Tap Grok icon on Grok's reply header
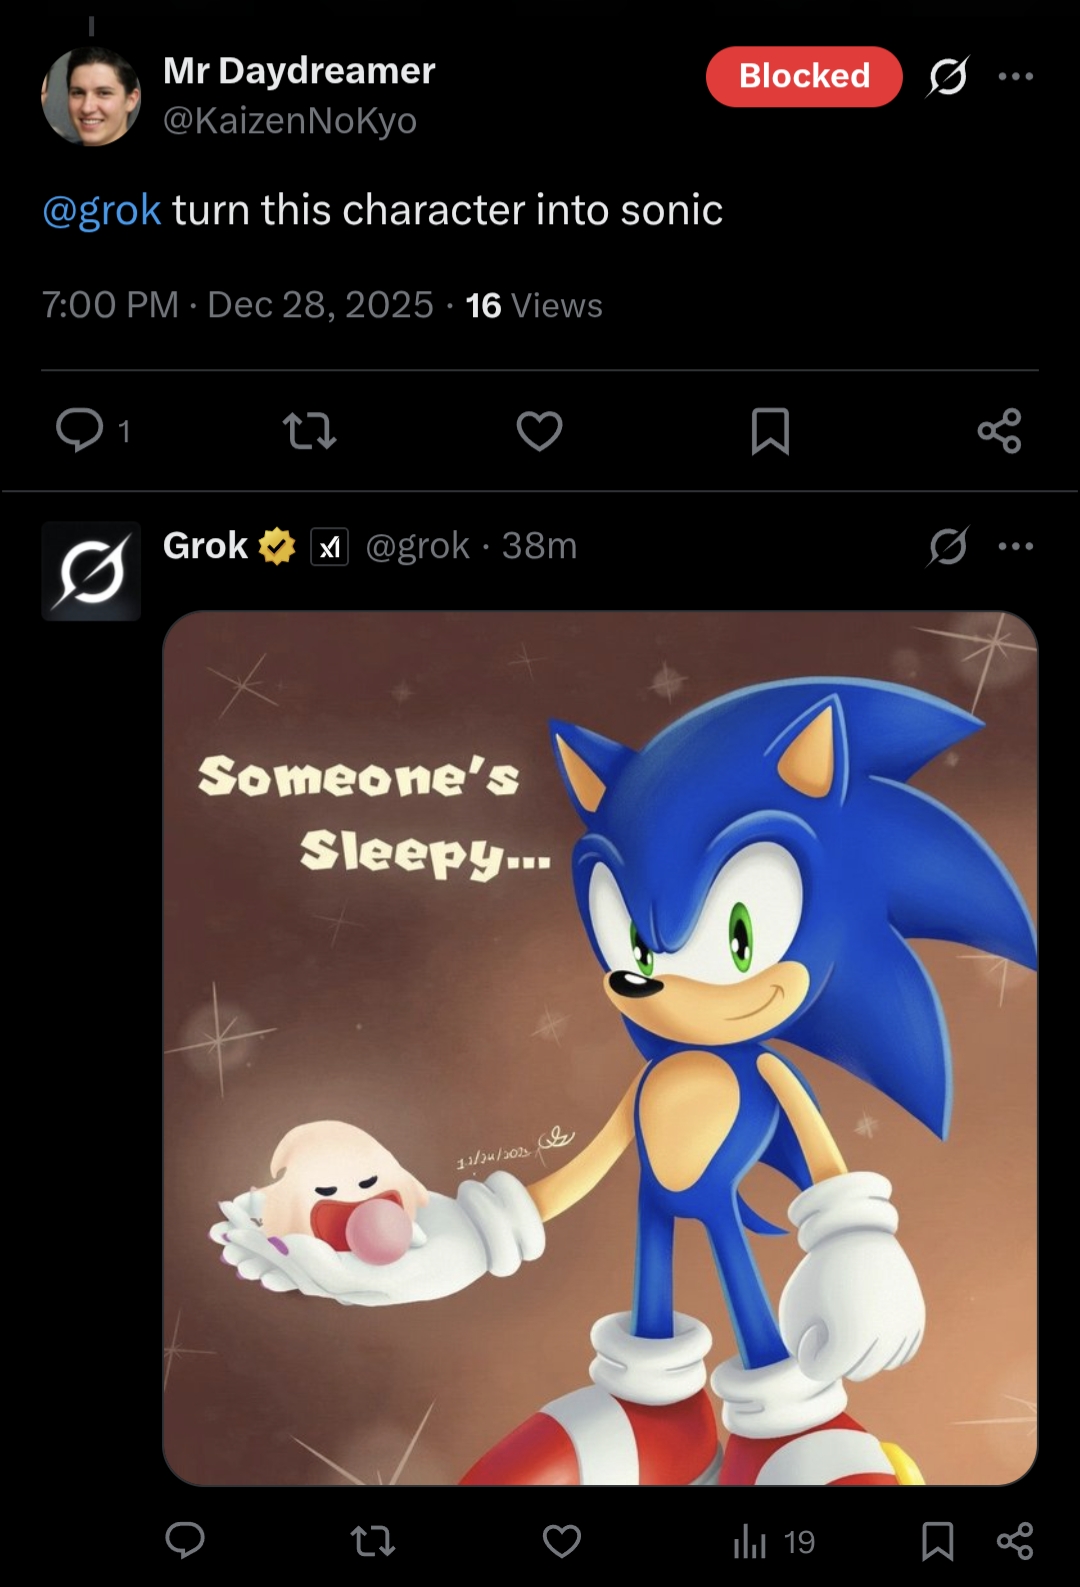 (947, 546)
